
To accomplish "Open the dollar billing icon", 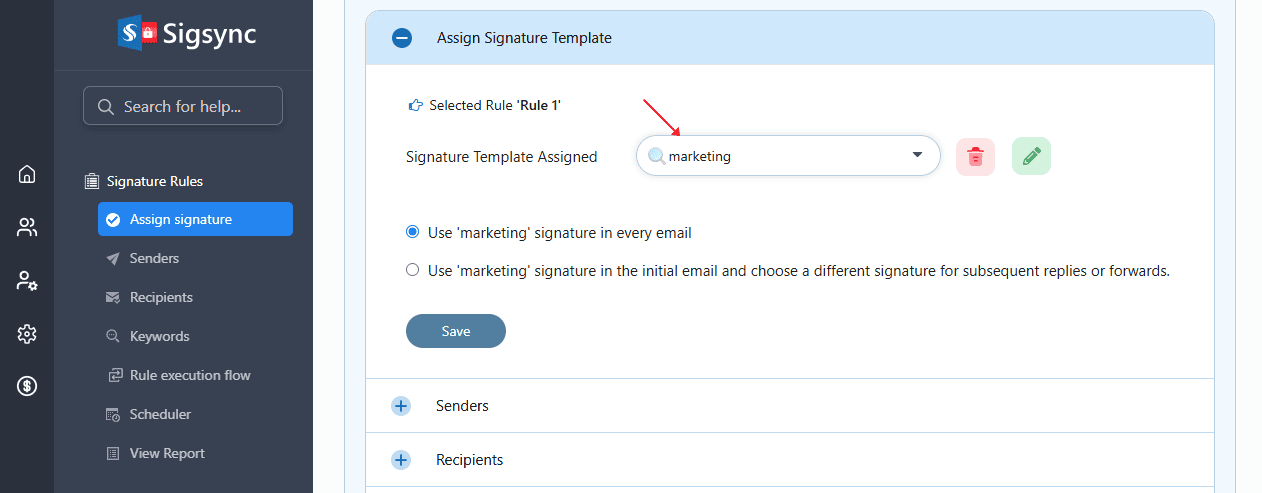I will pos(27,386).
